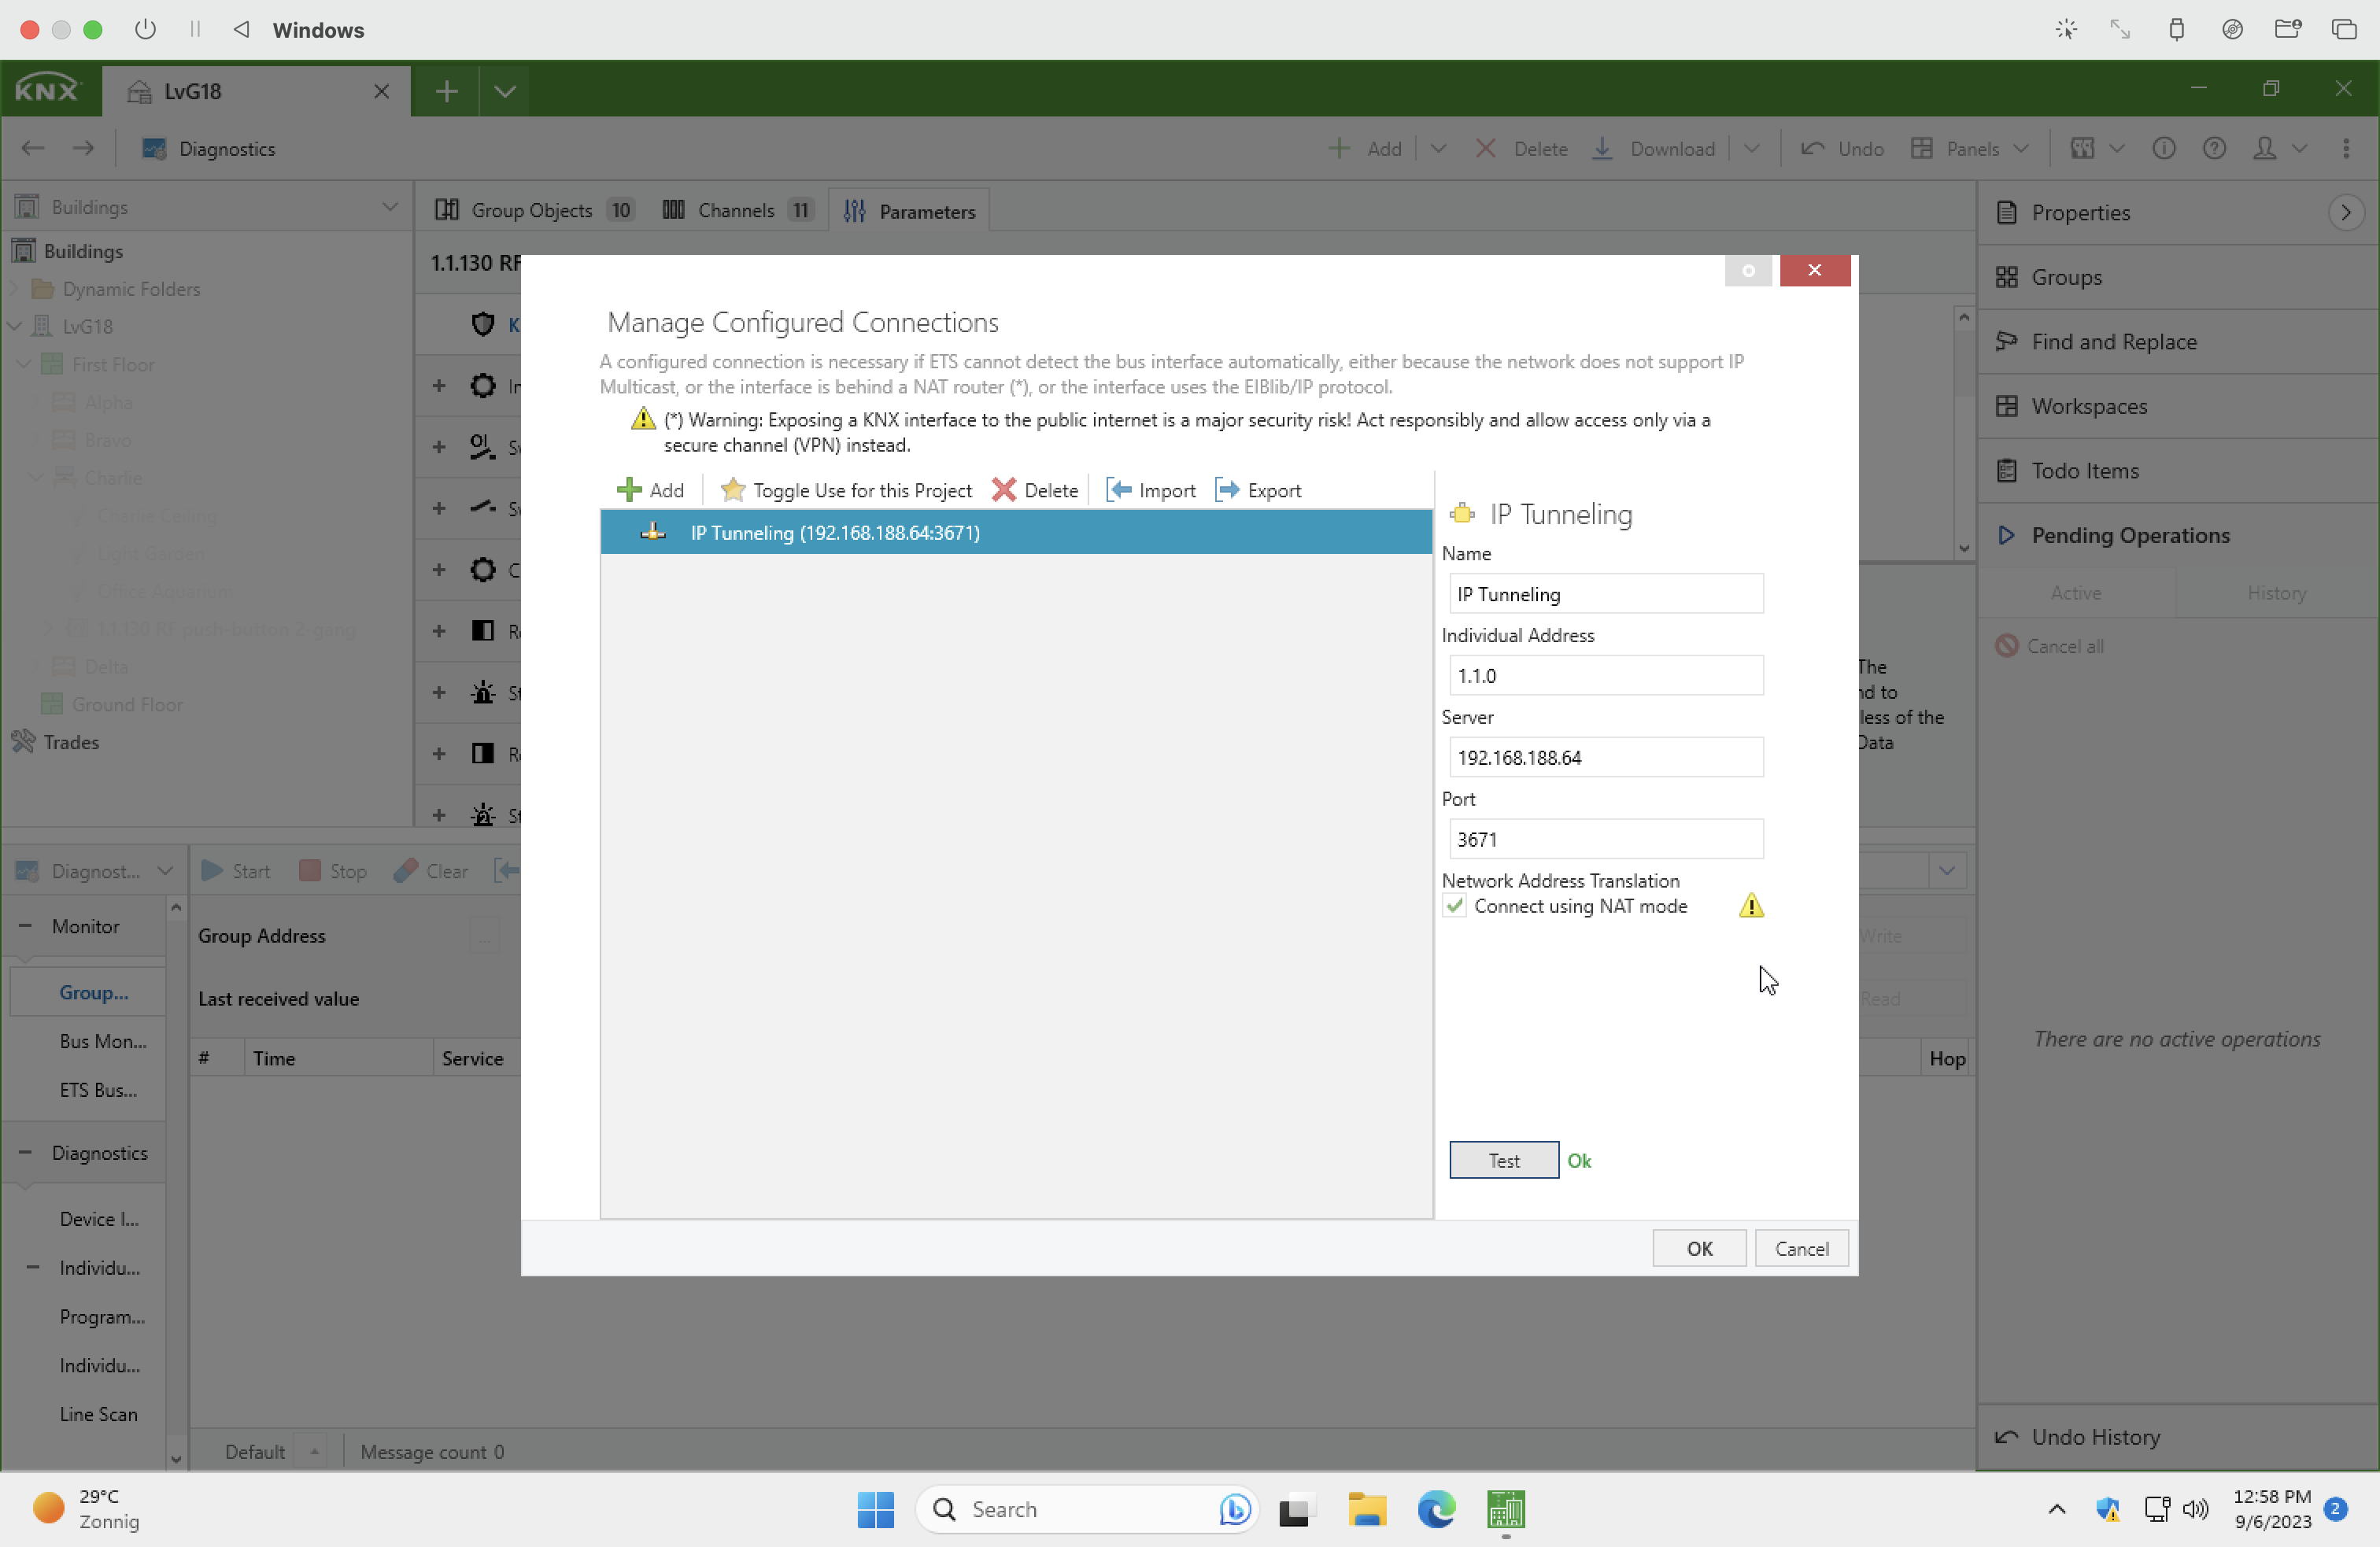The image size is (2380, 1547).
Task: Uncheck Connect using NAT mode checkbox
Action: pos(1455,906)
